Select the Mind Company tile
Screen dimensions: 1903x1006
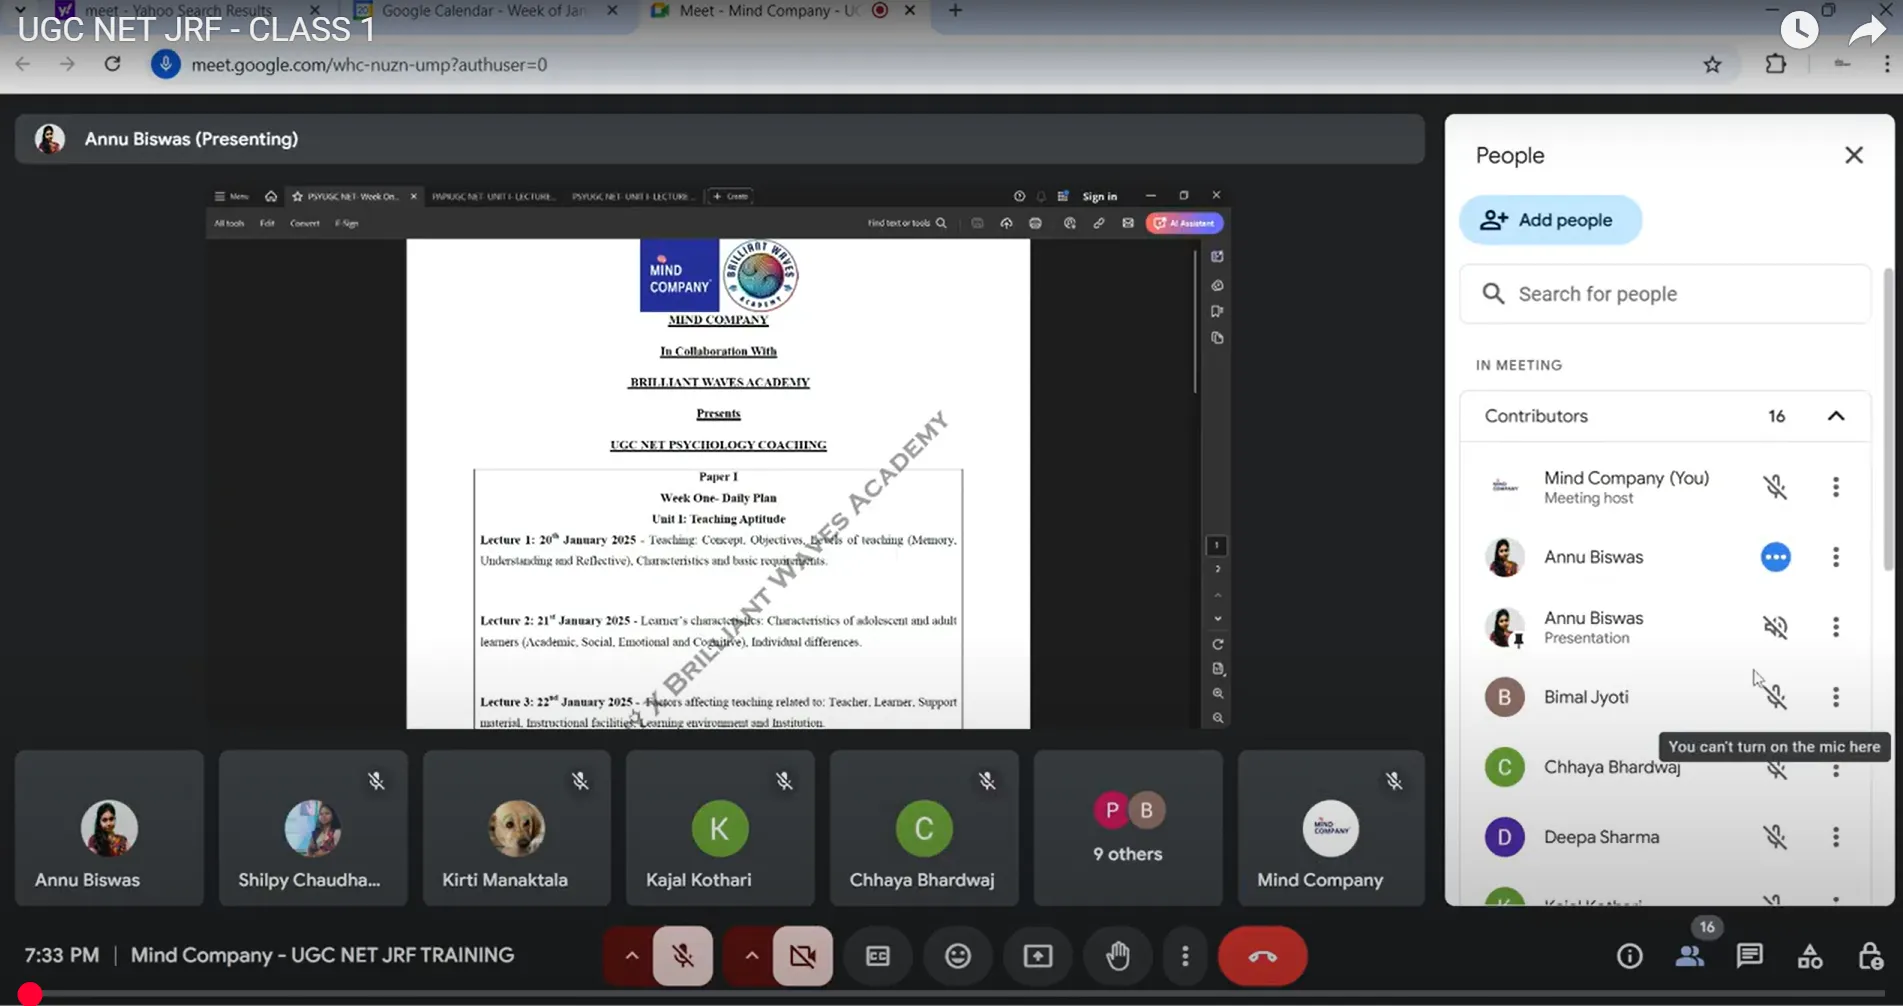pyautogui.click(x=1331, y=828)
